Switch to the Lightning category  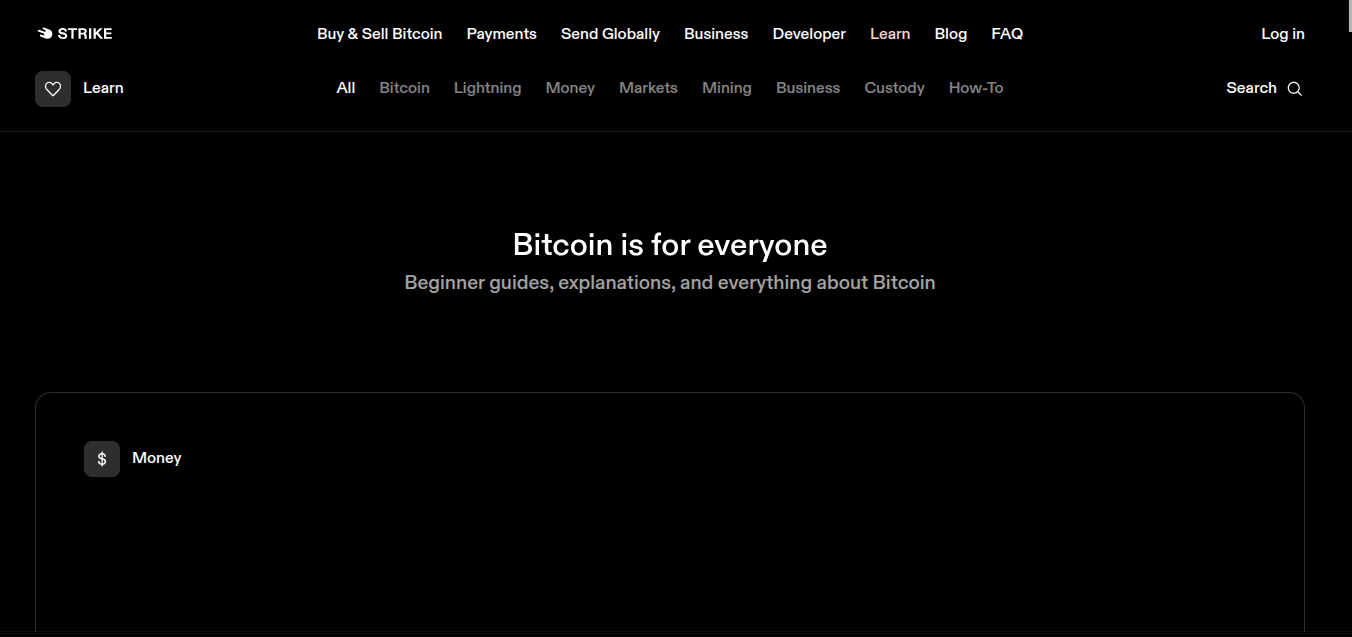coord(488,88)
